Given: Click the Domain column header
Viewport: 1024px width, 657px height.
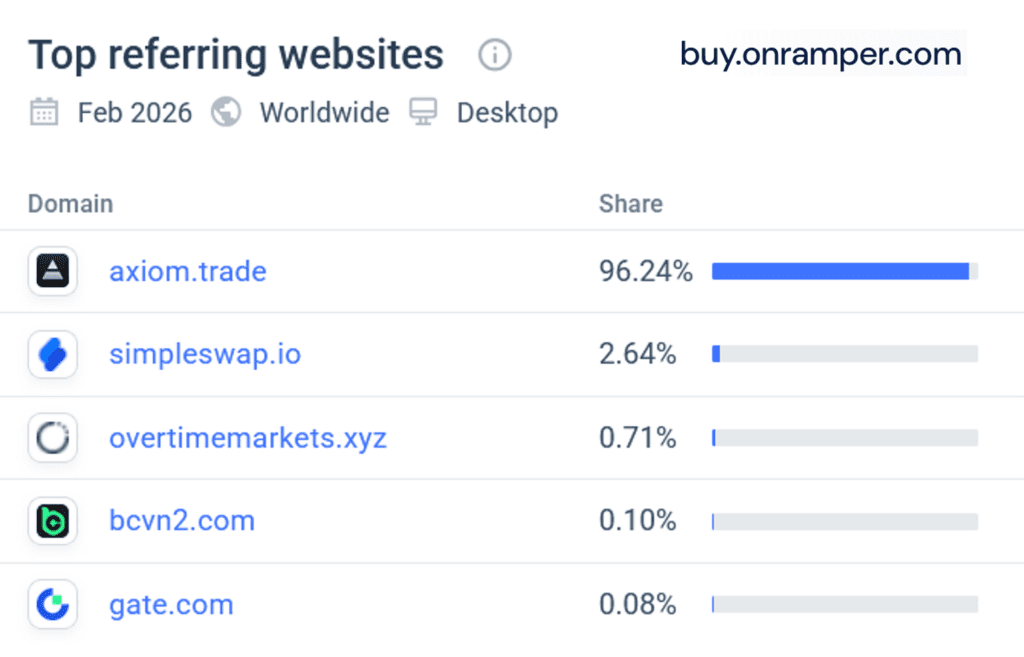Looking at the screenshot, I should (x=69, y=203).
